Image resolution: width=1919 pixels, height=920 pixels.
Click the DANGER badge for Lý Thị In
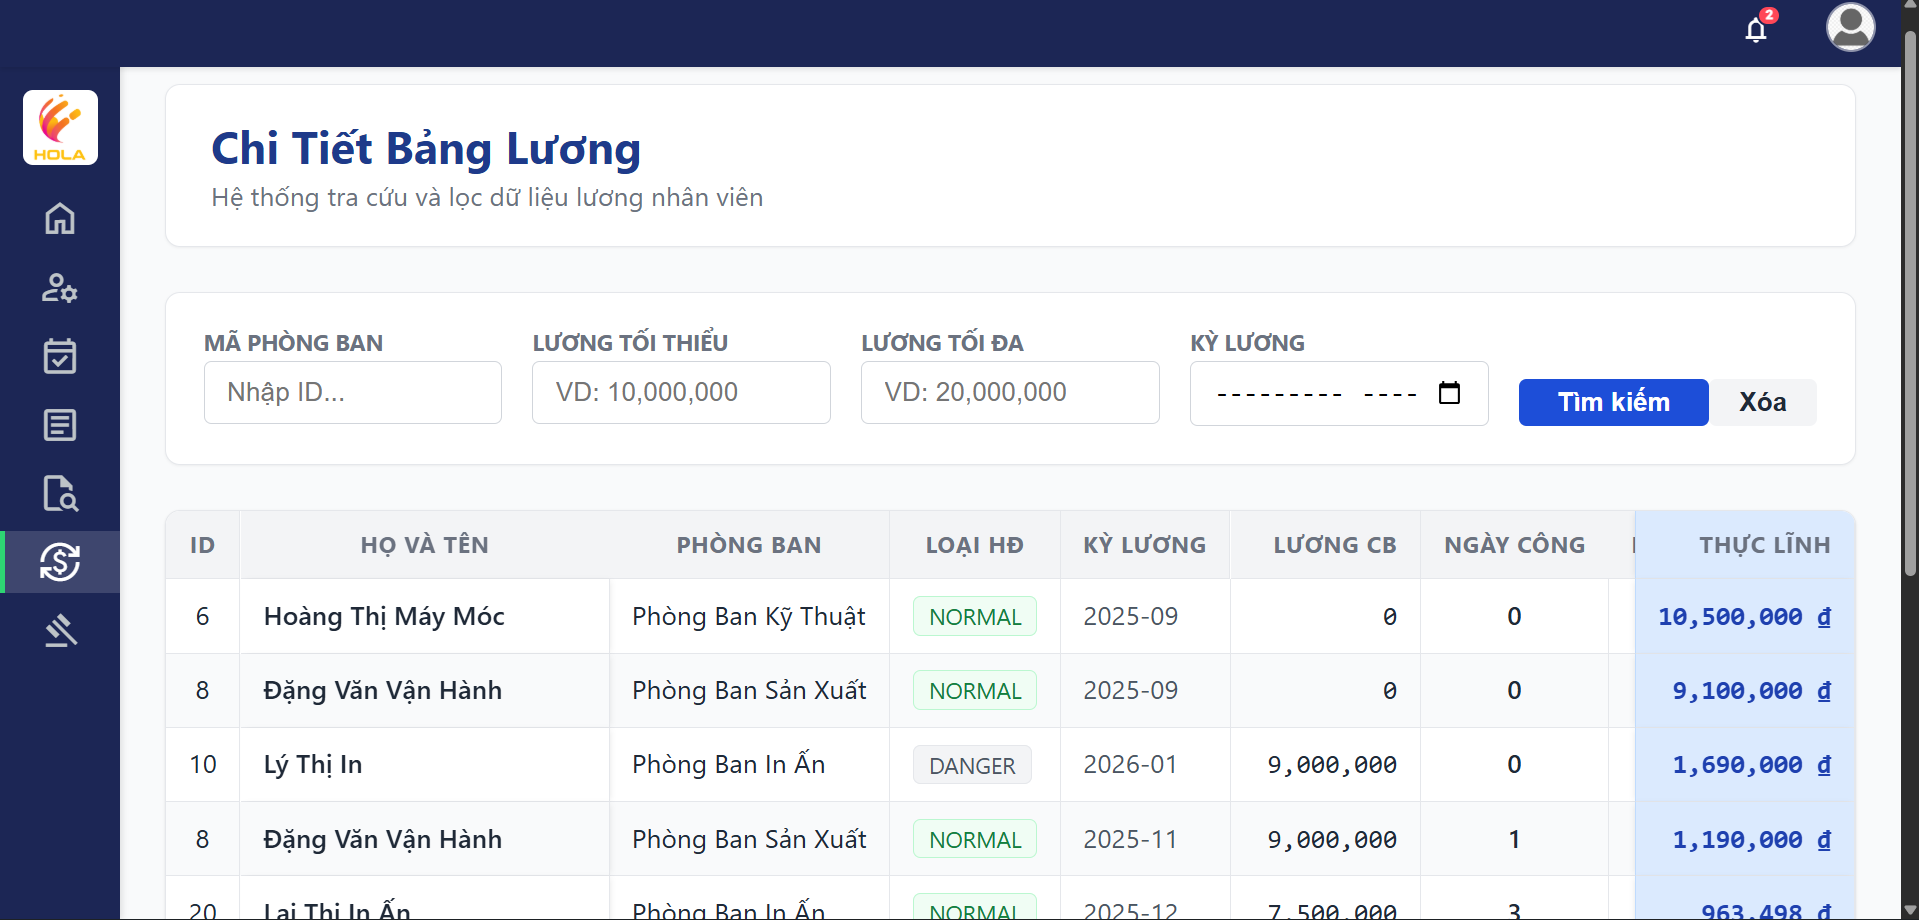(x=971, y=766)
